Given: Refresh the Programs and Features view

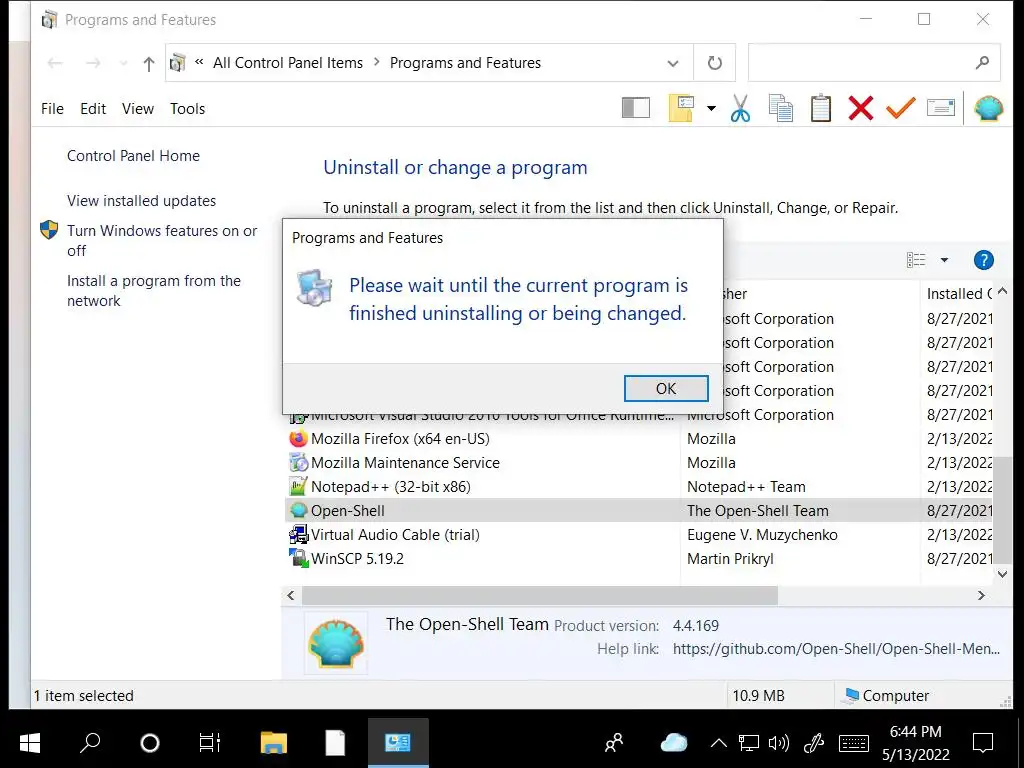Looking at the screenshot, I should [715, 63].
